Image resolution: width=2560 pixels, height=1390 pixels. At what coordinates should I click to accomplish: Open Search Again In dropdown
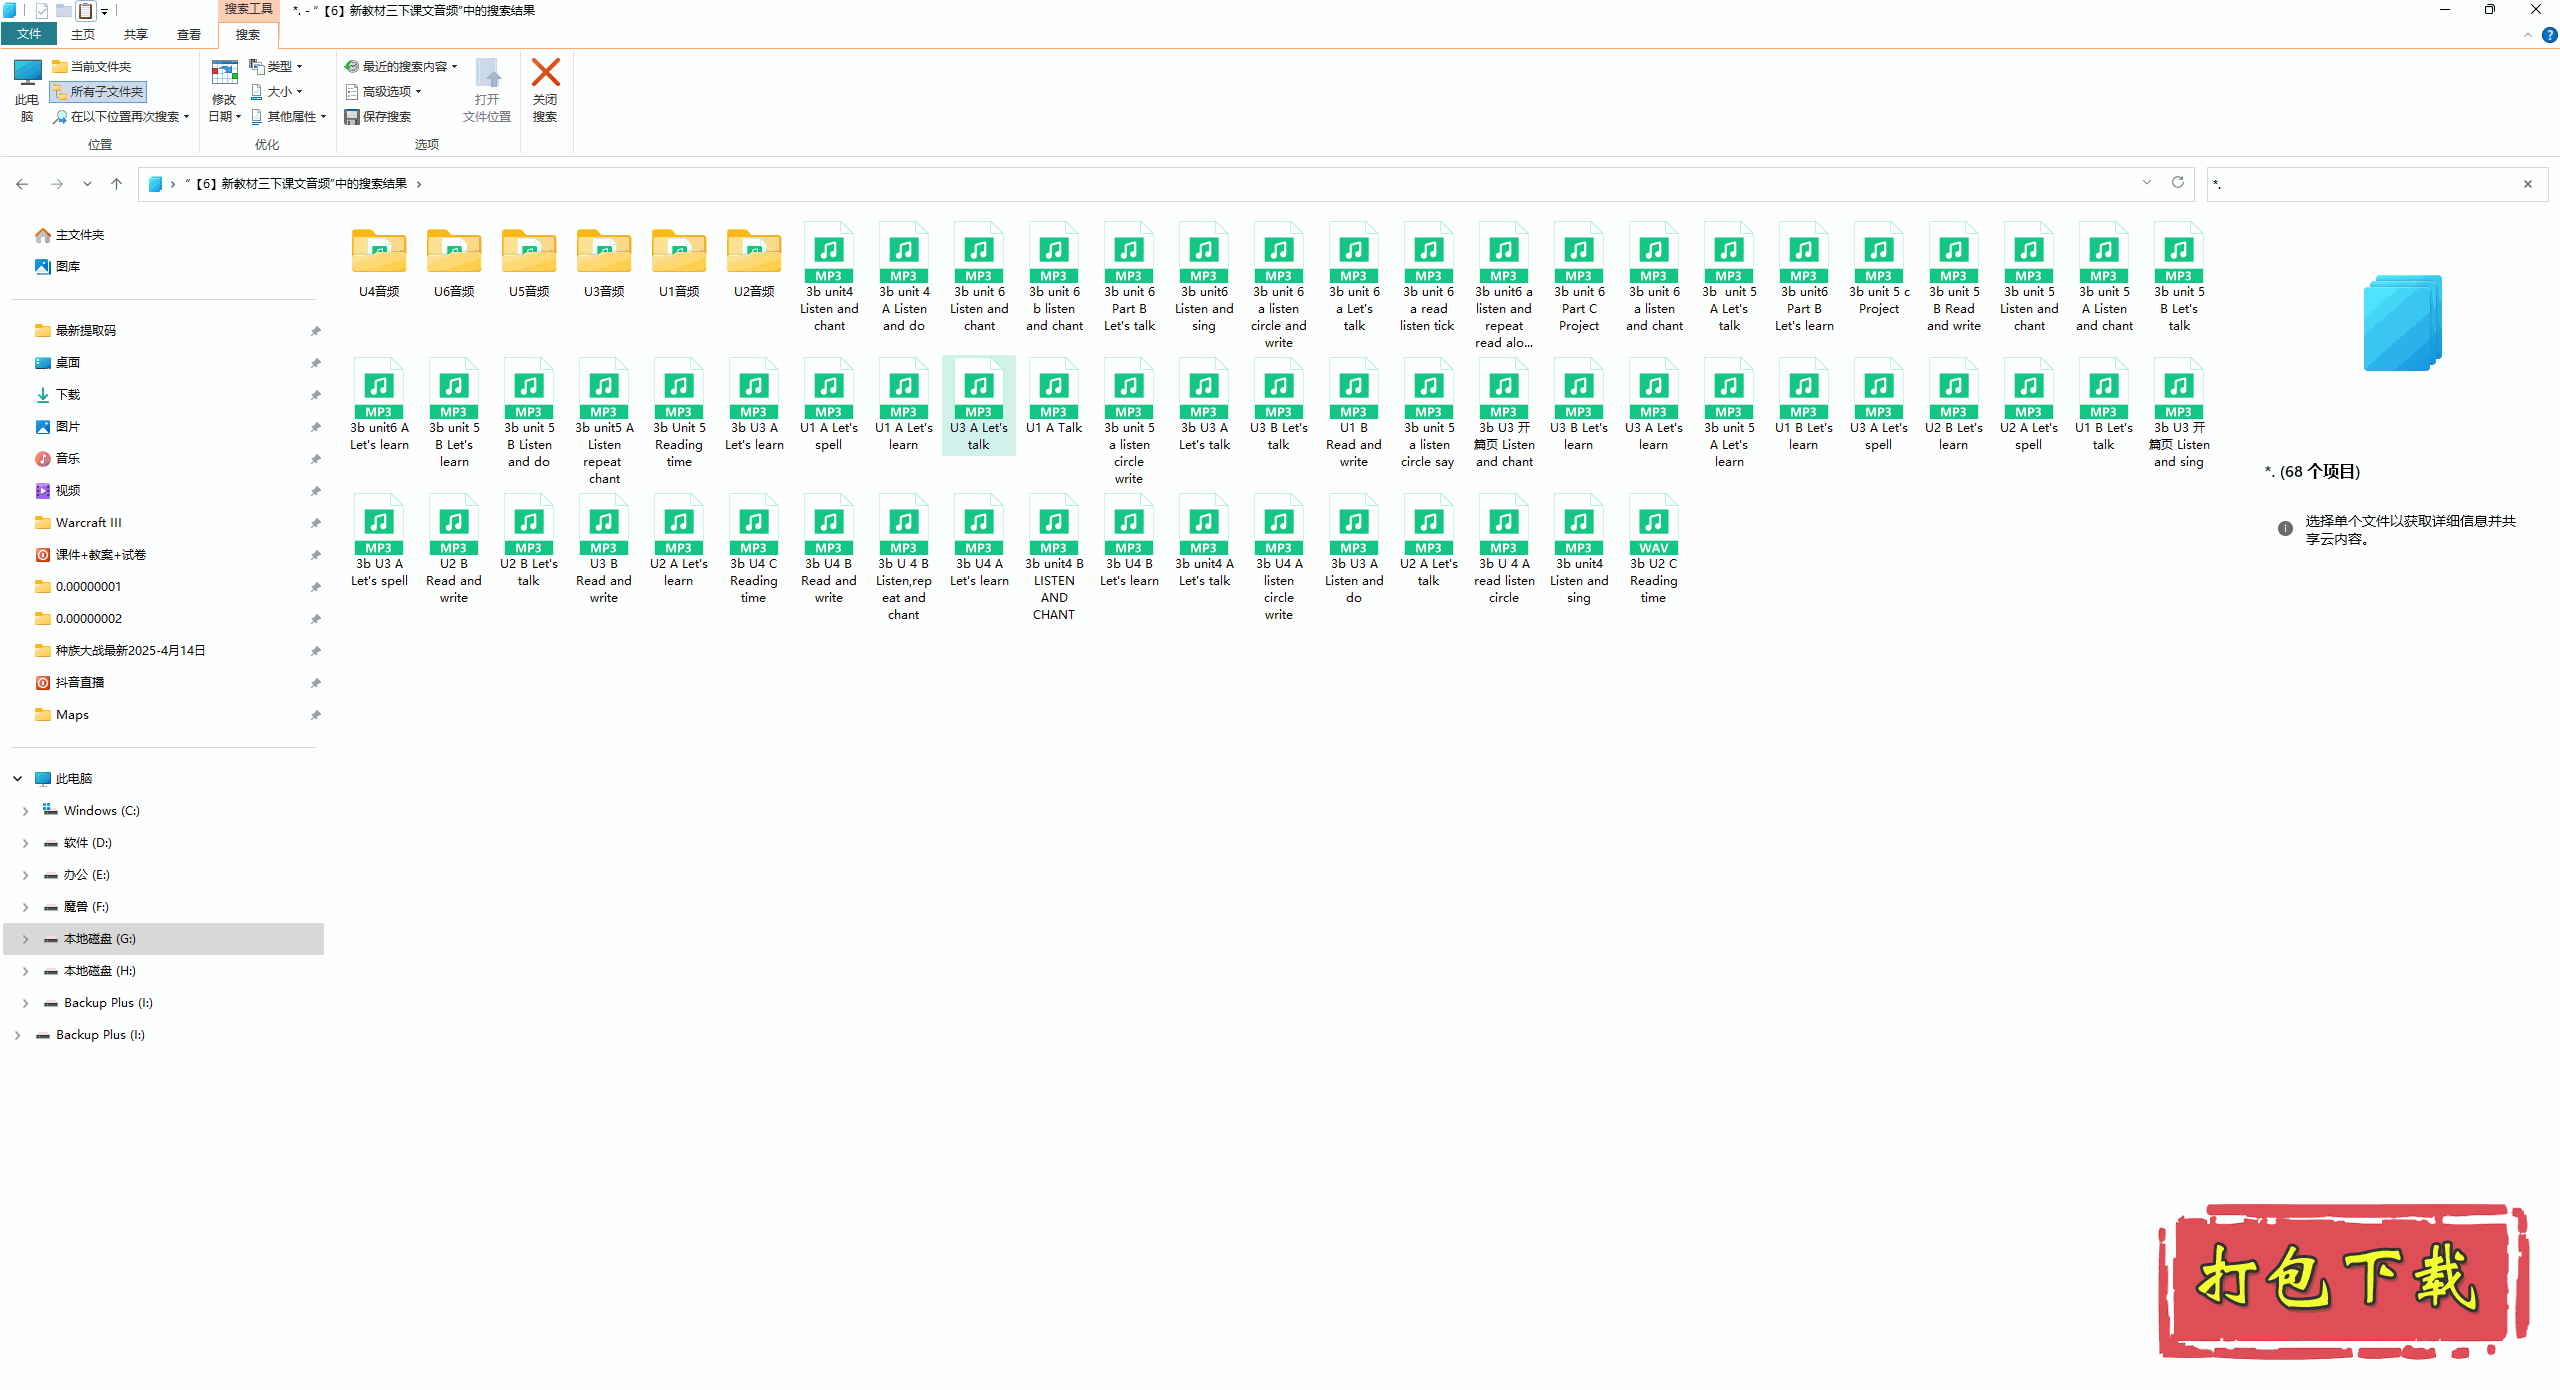click(120, 117)
